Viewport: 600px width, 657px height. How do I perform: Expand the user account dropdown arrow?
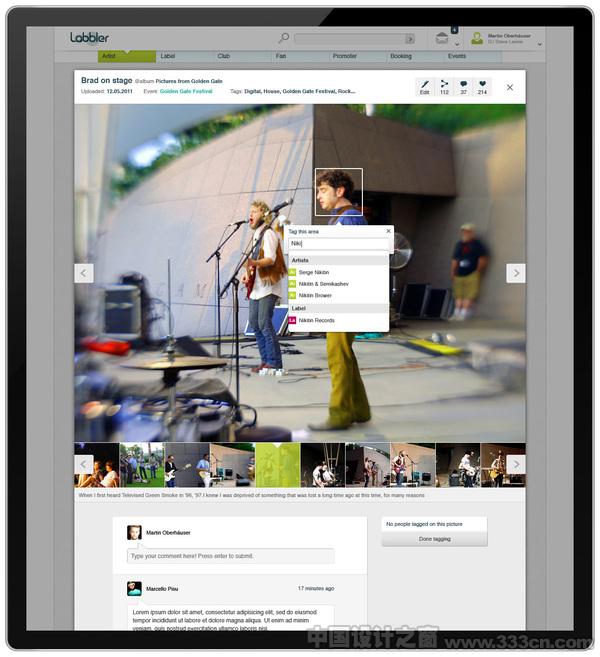coord(540,44)
